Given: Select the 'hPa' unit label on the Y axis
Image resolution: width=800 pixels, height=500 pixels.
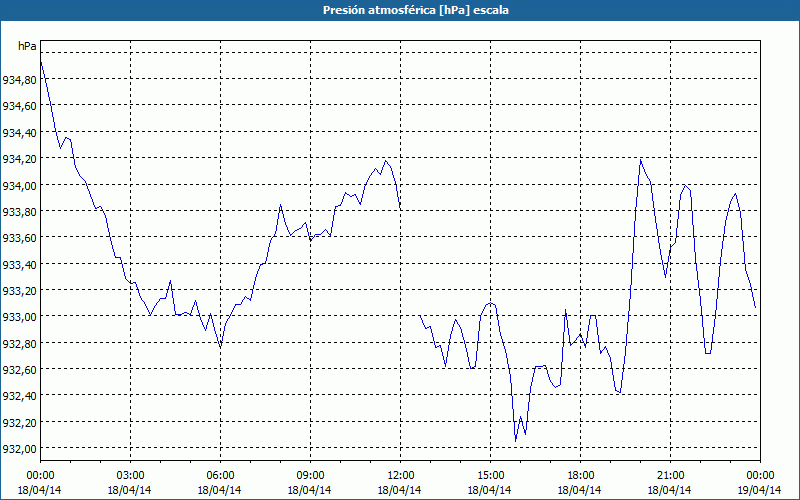Looking at the screenshot, I should coord(27,46).
